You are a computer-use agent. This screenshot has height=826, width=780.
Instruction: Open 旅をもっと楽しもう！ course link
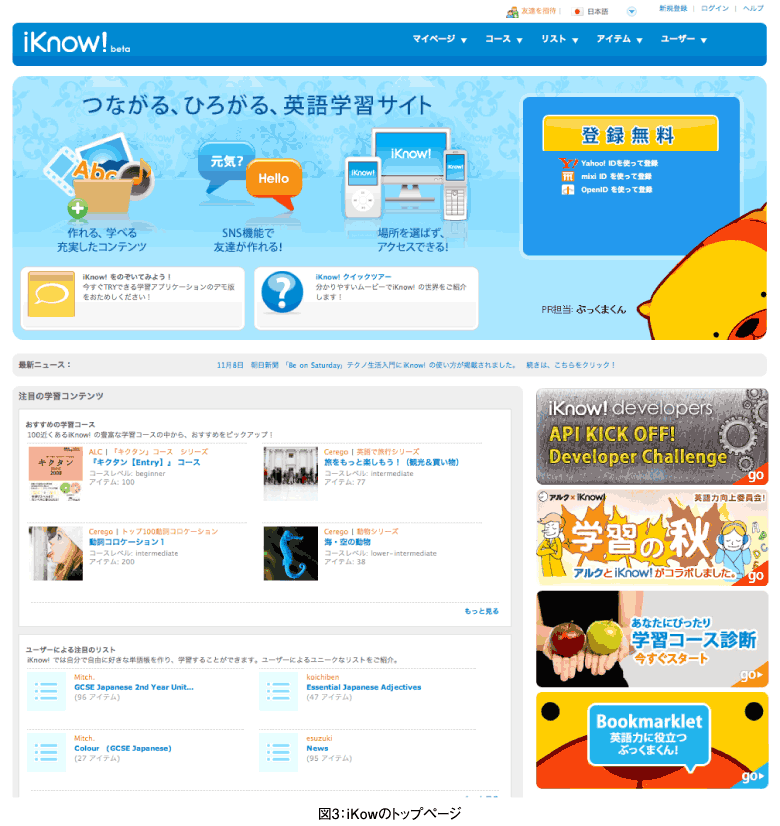pos(391,463)
